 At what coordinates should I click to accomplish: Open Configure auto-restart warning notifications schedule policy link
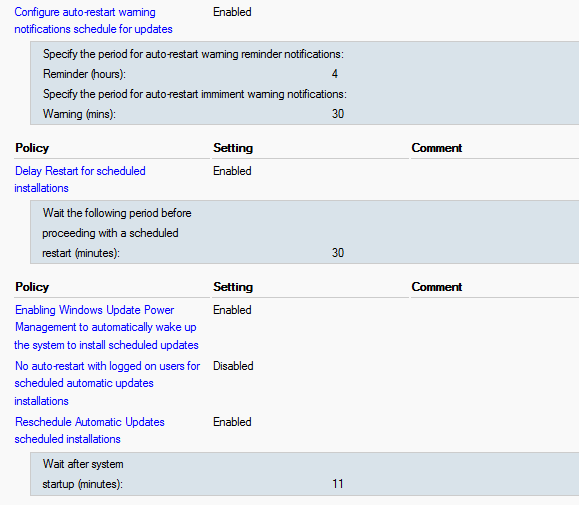pos(93,21)
